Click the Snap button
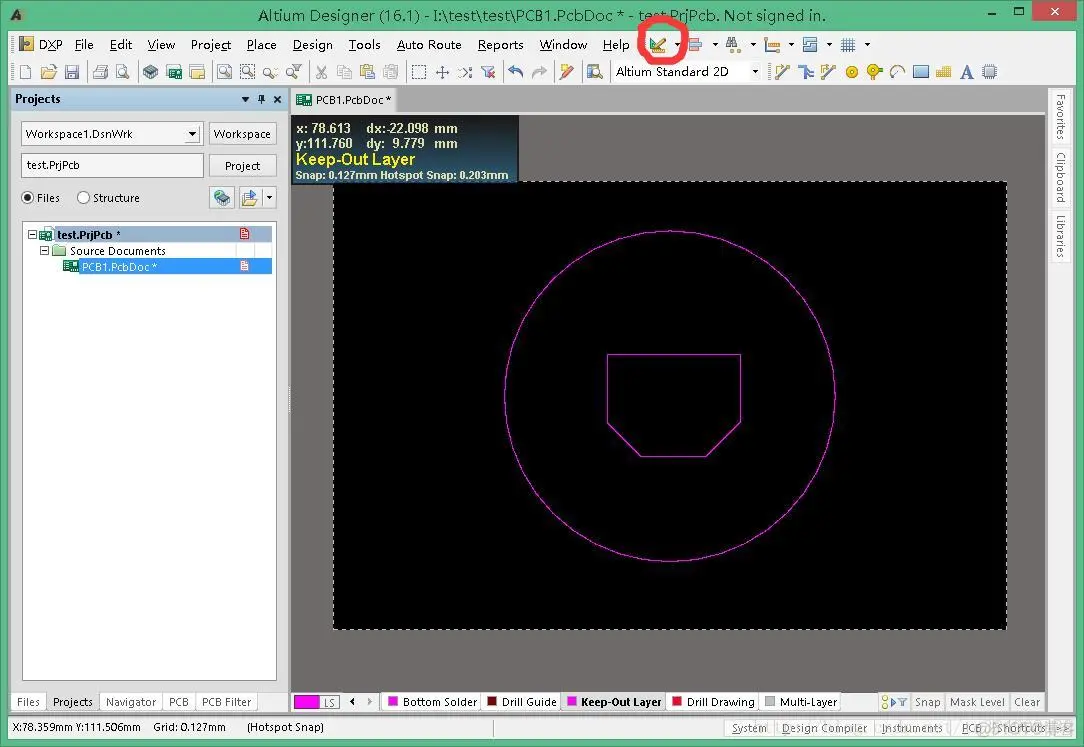 pyautogui.click(x=927, y=702)
